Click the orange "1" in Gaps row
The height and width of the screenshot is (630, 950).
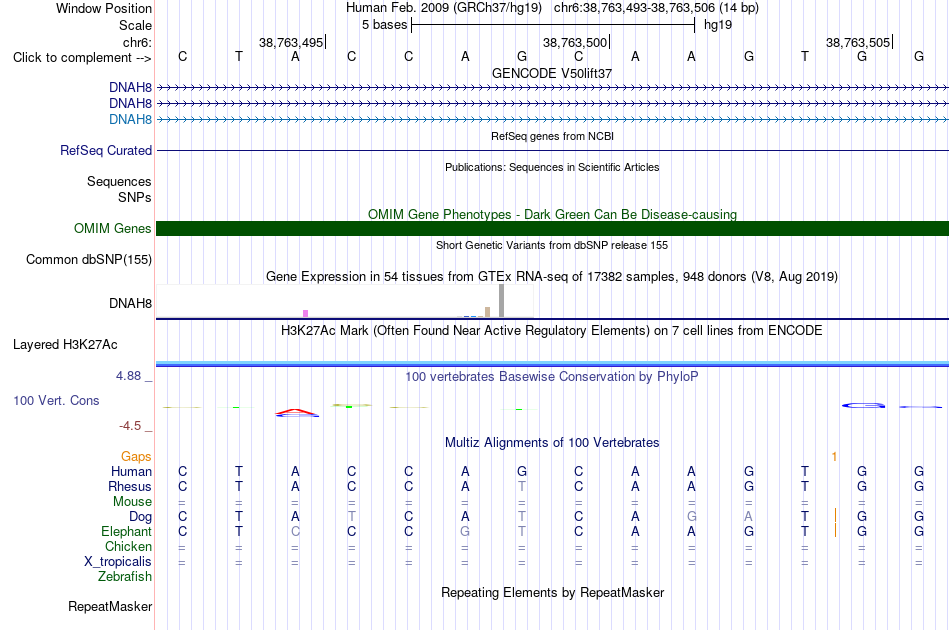click(834, 457)
